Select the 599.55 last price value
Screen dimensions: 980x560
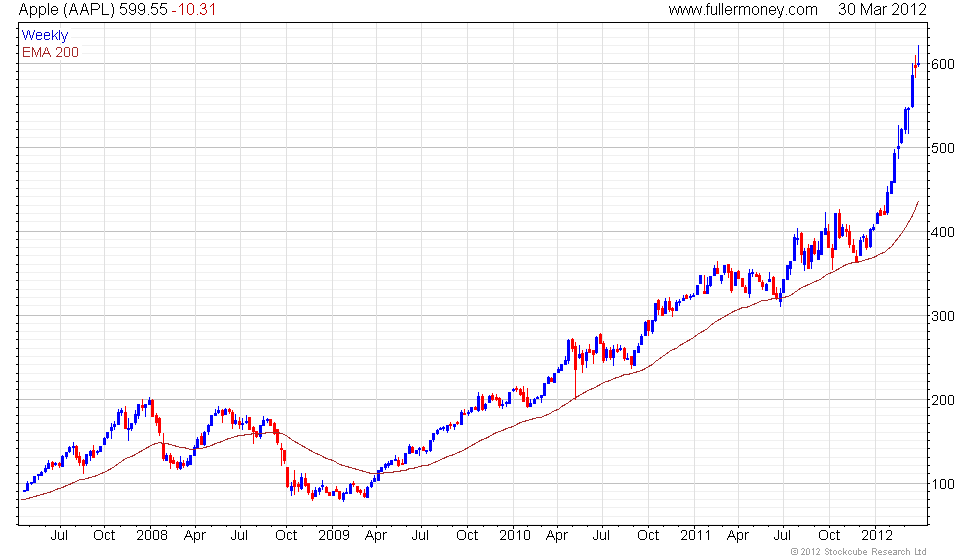(x=143, y=9)
